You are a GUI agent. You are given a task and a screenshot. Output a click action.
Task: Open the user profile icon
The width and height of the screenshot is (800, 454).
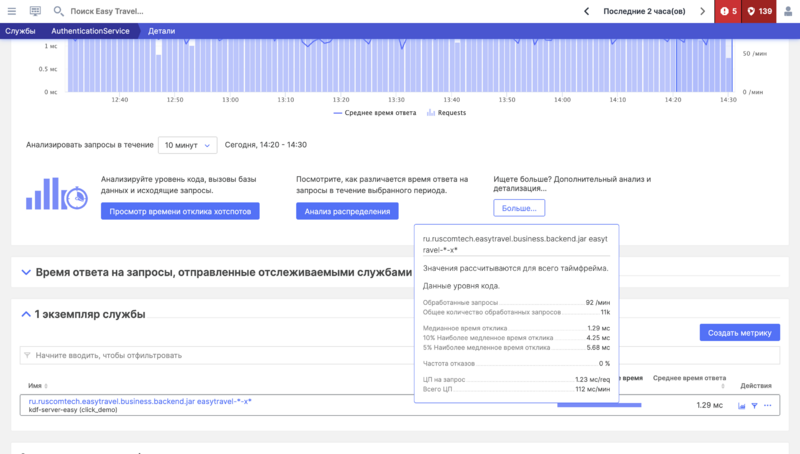[x=788, y=11]
